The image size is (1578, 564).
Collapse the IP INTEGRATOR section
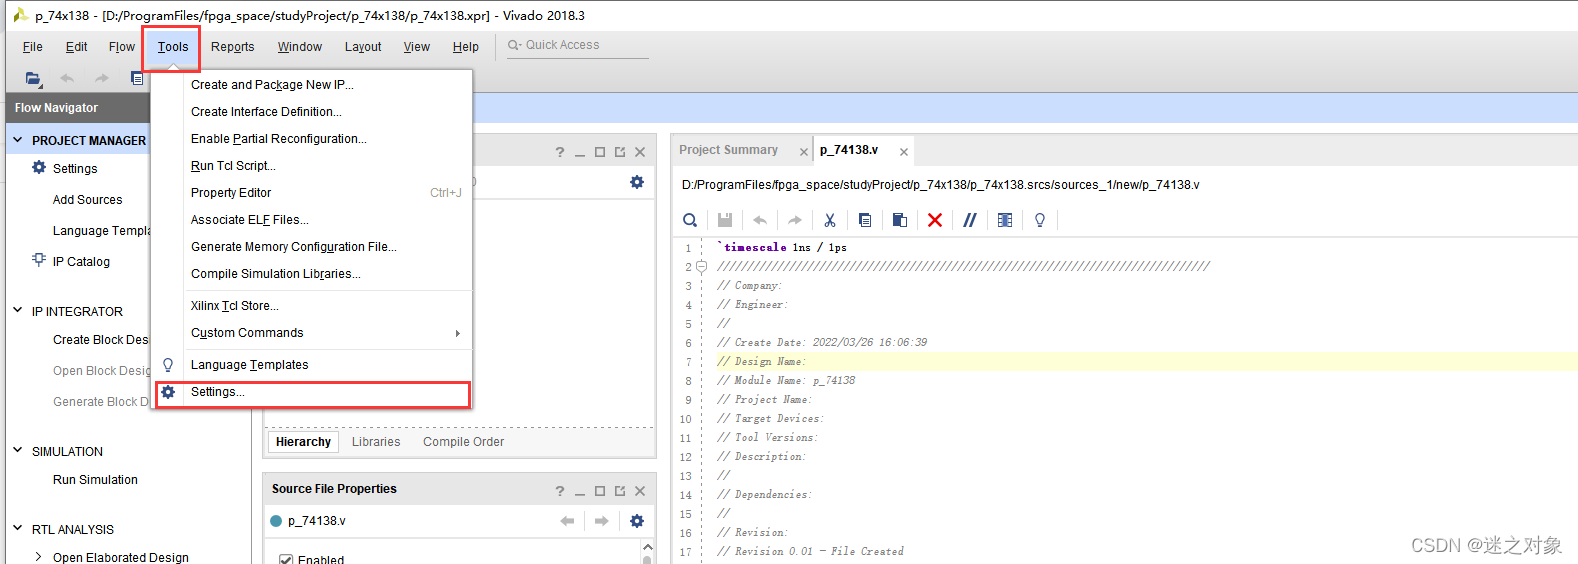pos(17,311)
